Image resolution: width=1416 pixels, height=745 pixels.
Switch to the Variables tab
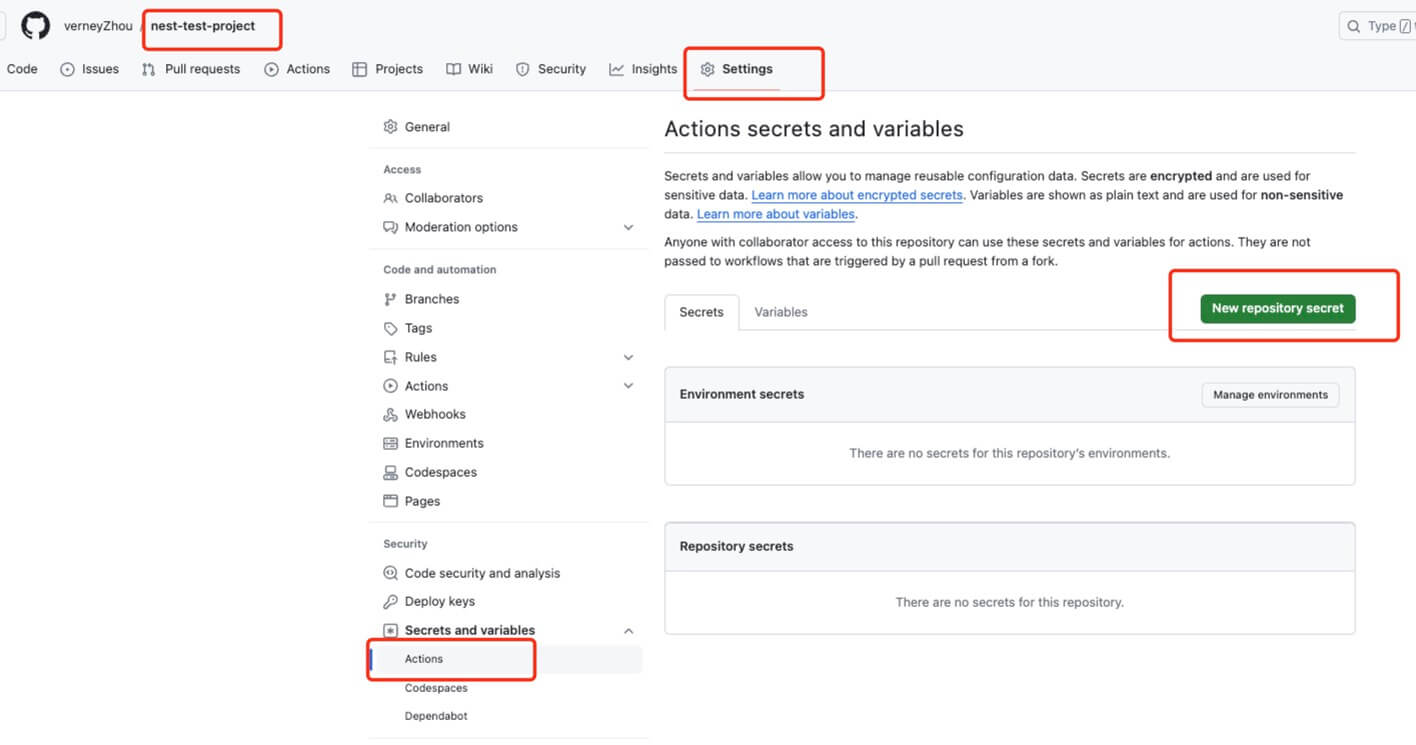[x=780, y=312]
